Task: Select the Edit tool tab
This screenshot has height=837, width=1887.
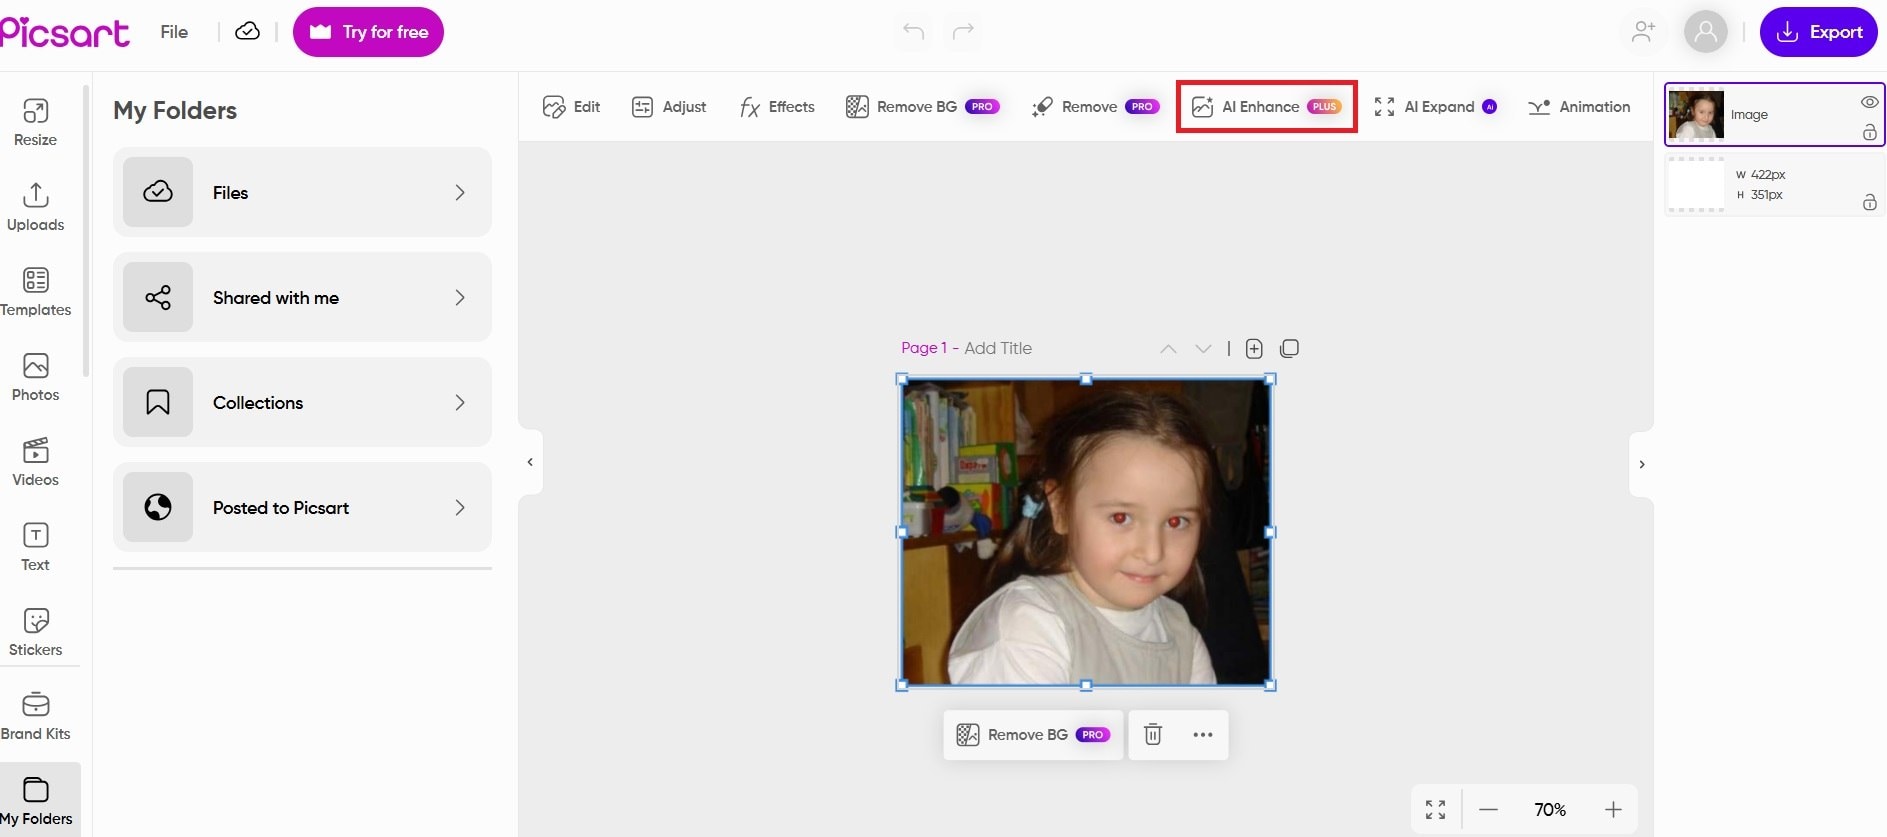Action: click(571, 107)
